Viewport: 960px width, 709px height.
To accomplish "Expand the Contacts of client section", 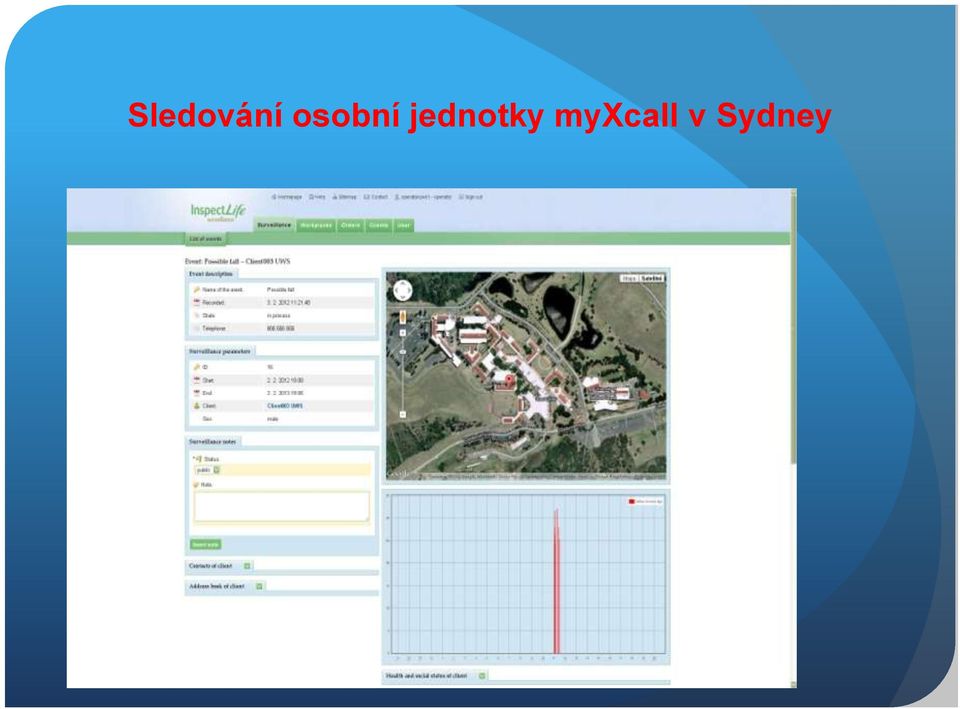I will 247,566.
